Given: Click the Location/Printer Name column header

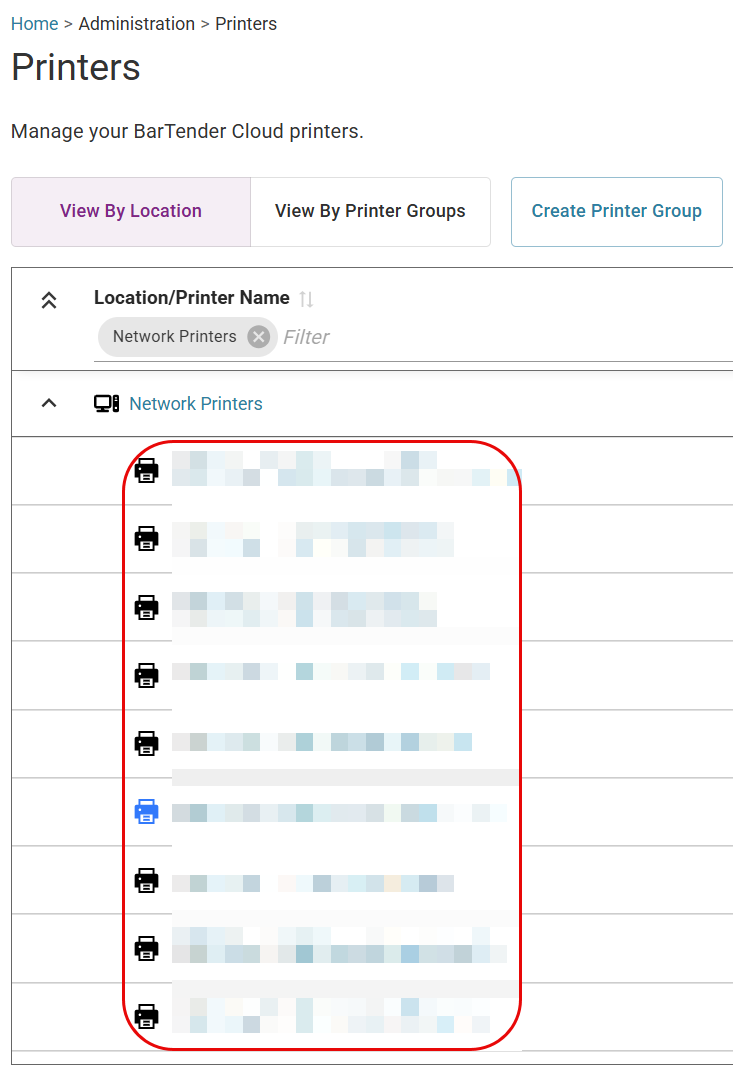Looking at the screenshot, I should click(x=191, y=298).
